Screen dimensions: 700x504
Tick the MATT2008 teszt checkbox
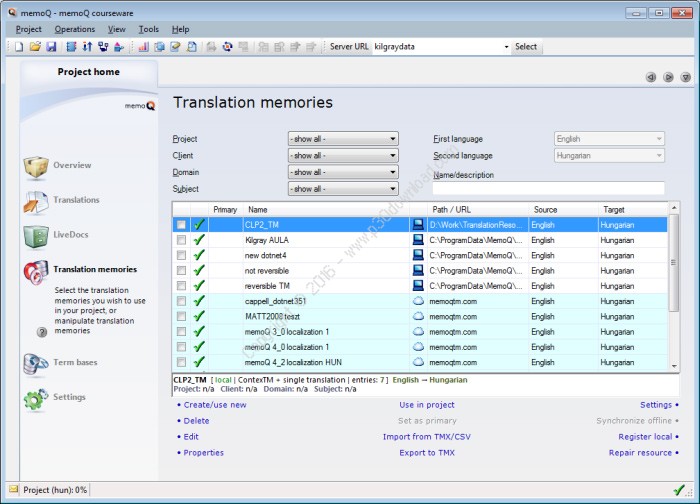coord(181,317)
